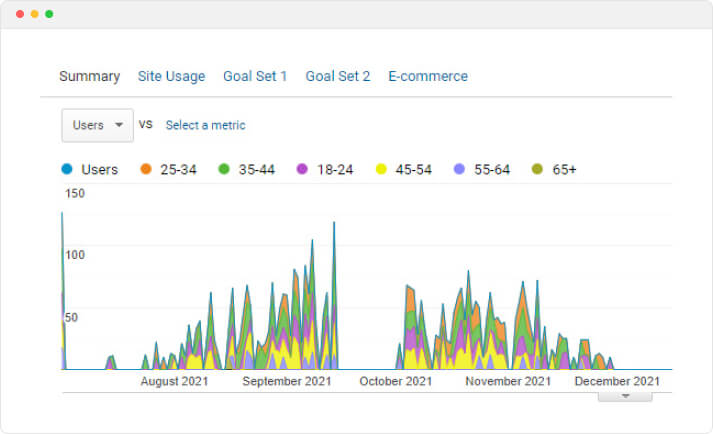Select the Goal Set 1 tab
This screenshot has width=713, height=434.
pos(255,76)
